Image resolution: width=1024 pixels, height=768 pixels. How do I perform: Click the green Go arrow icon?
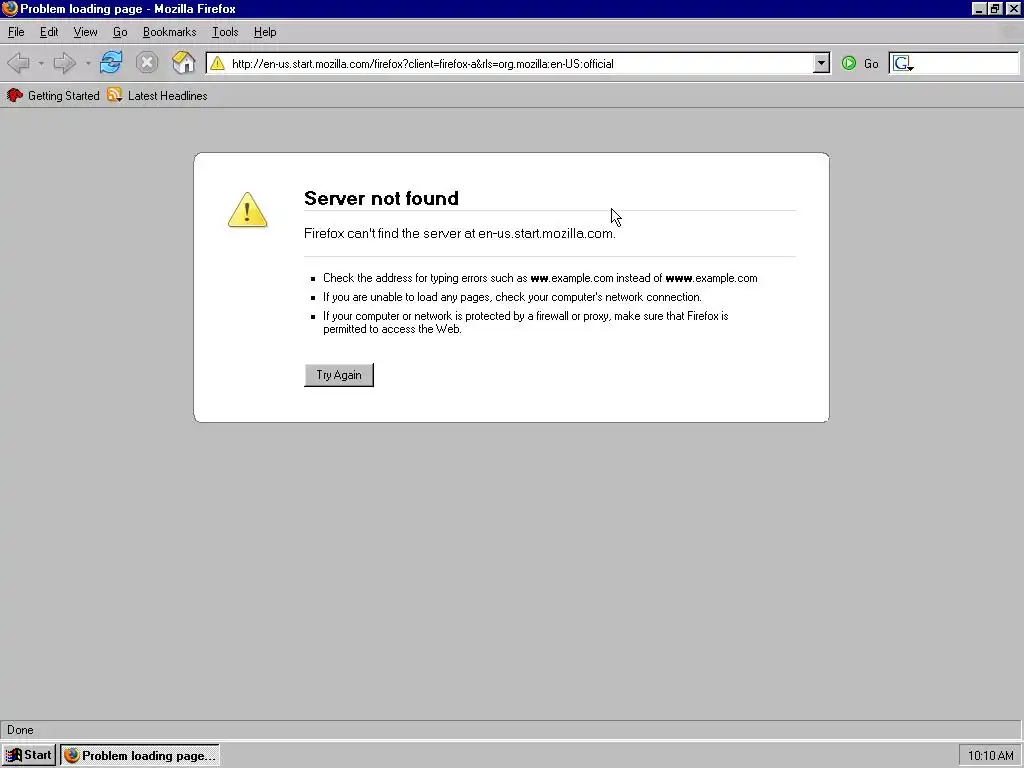(848, 63)
